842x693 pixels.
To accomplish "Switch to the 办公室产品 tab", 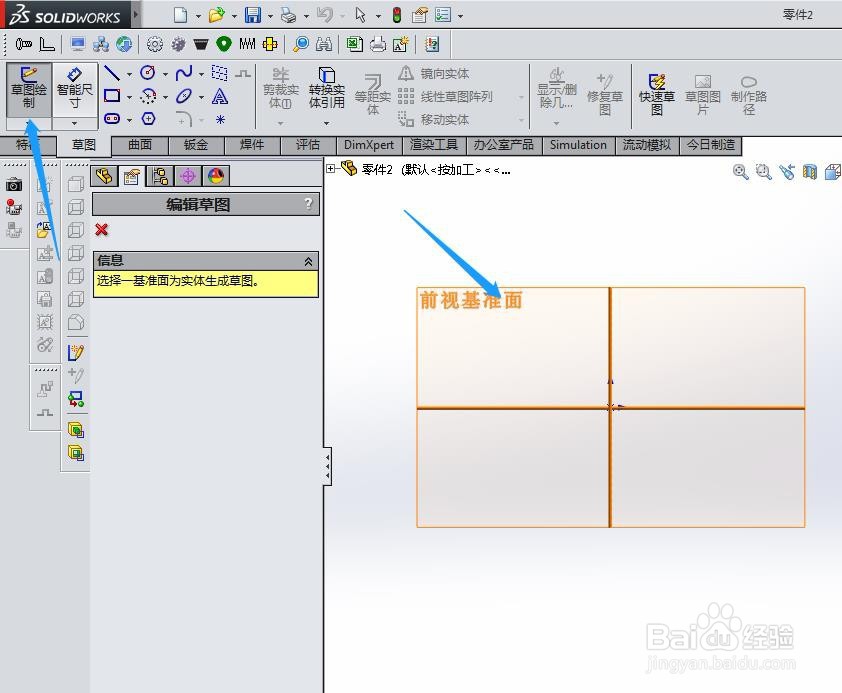I will coord(504,144).
